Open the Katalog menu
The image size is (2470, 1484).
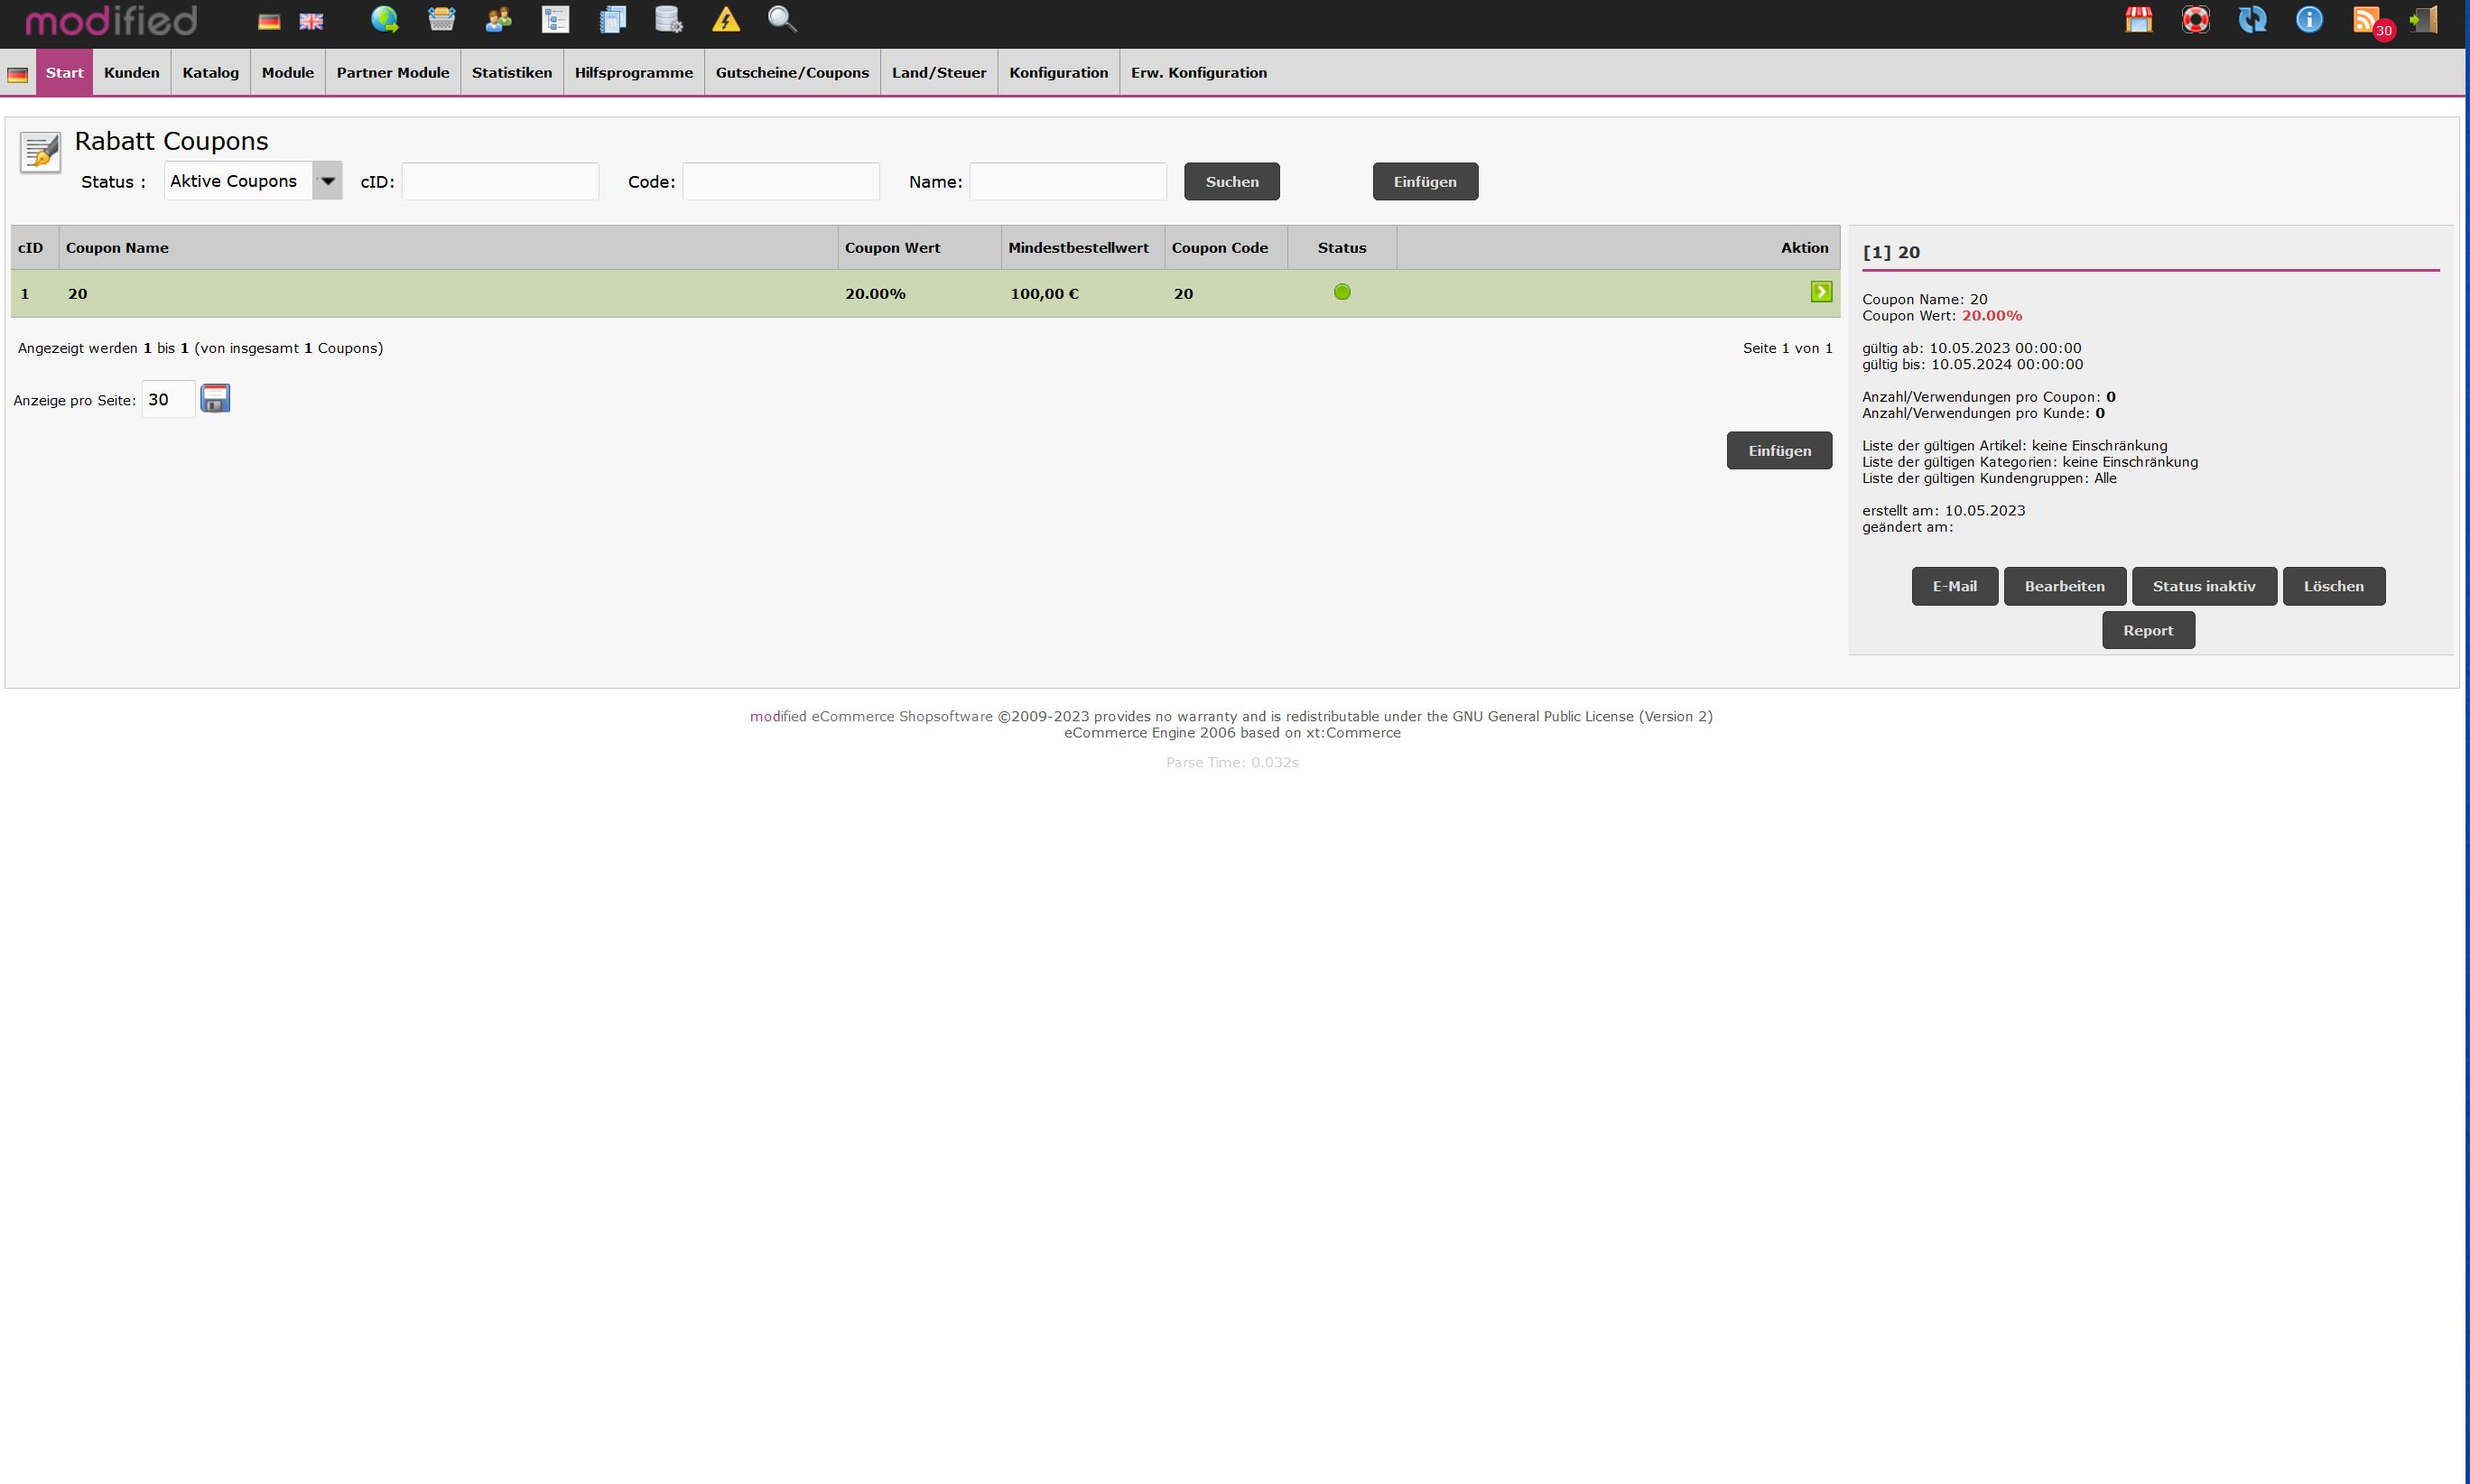tap(210, 73)
